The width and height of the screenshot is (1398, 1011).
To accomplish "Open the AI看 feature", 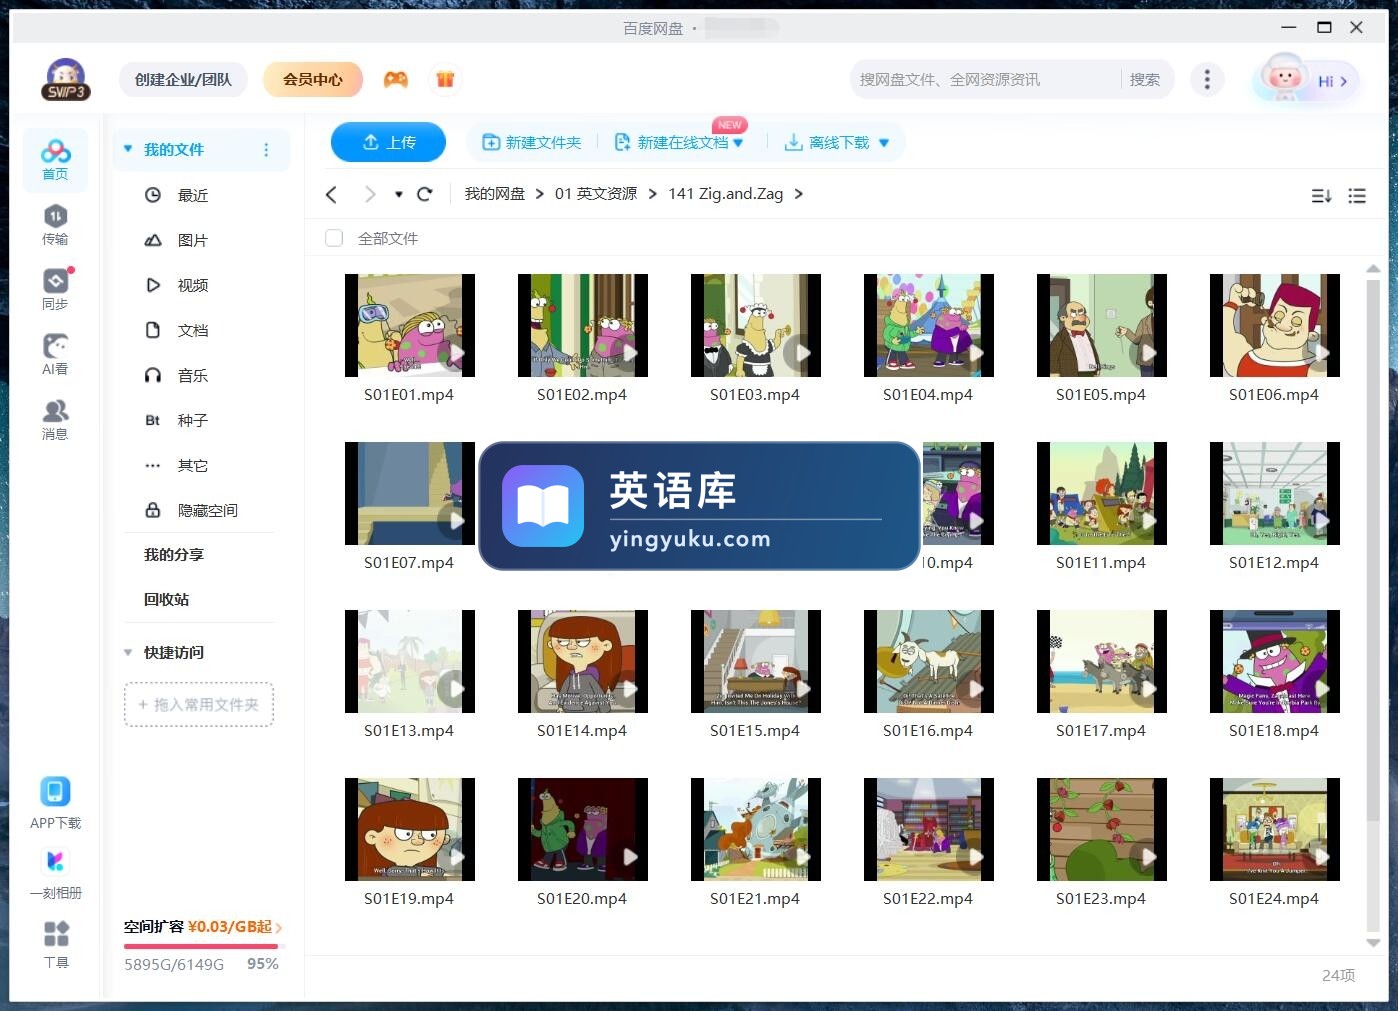I will coord(55,355).
